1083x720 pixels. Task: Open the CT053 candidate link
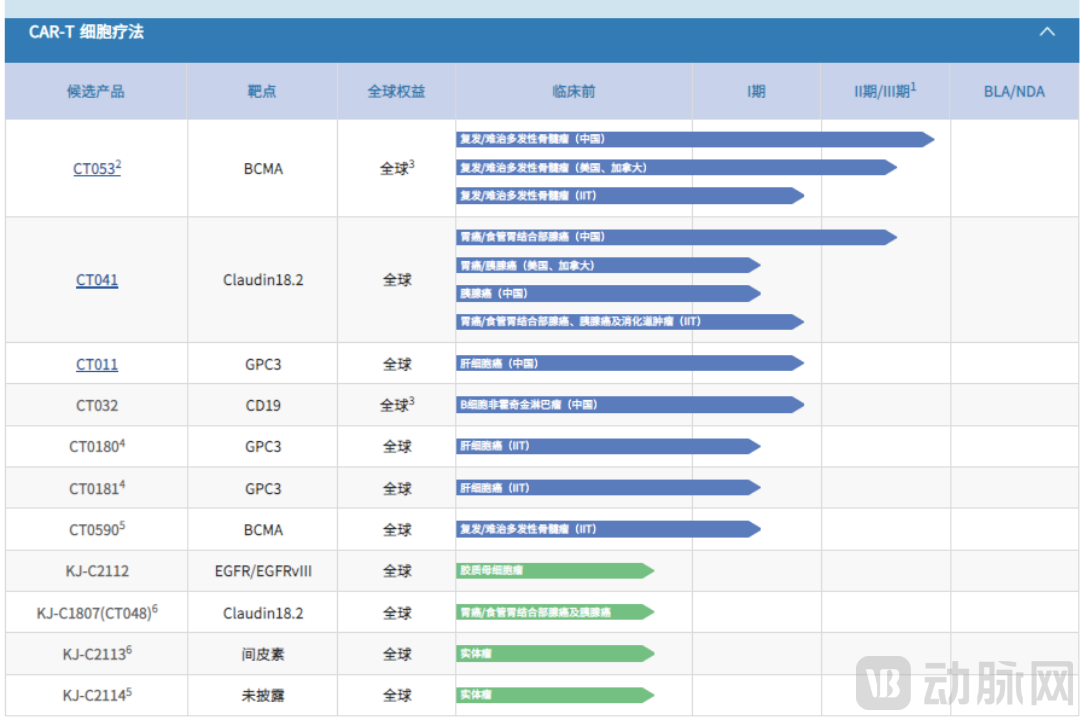(x=94, y=169)
